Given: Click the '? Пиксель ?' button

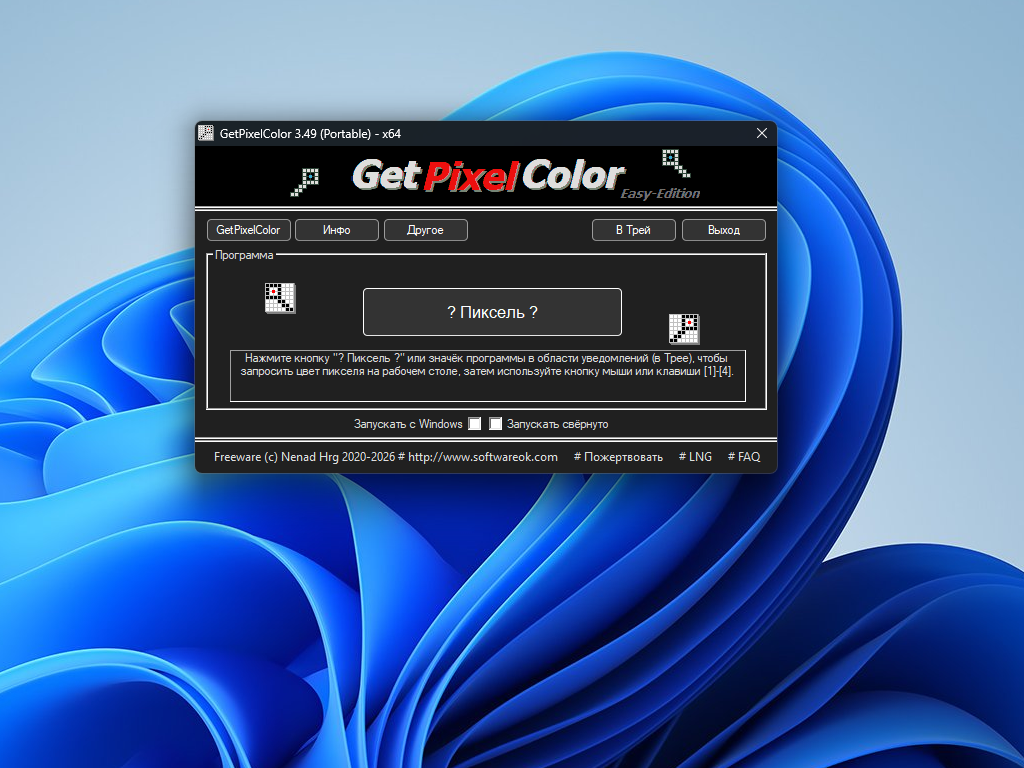Looking at the screenshot, I should click(492, 312).
